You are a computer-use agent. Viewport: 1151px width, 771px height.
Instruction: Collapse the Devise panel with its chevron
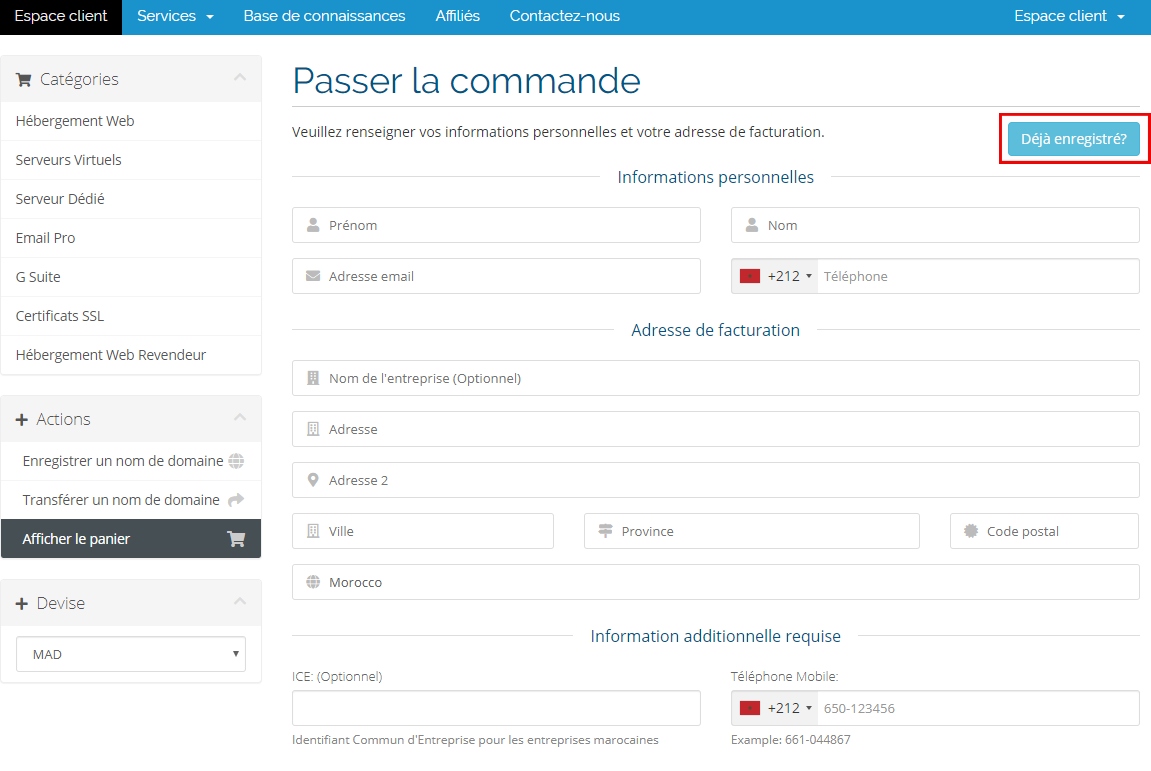click(240, 601)
